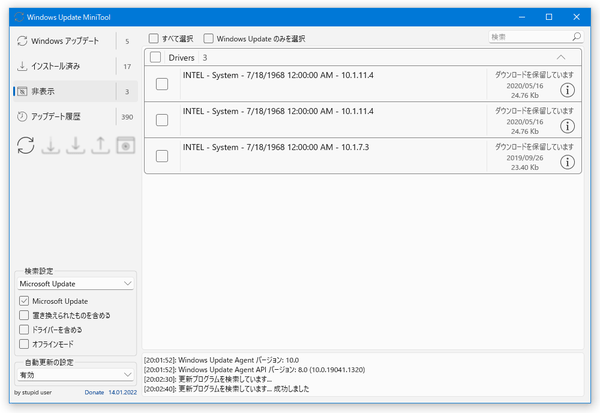Click the search magnifier icon

pyautogui.click(x=576, y=37)
